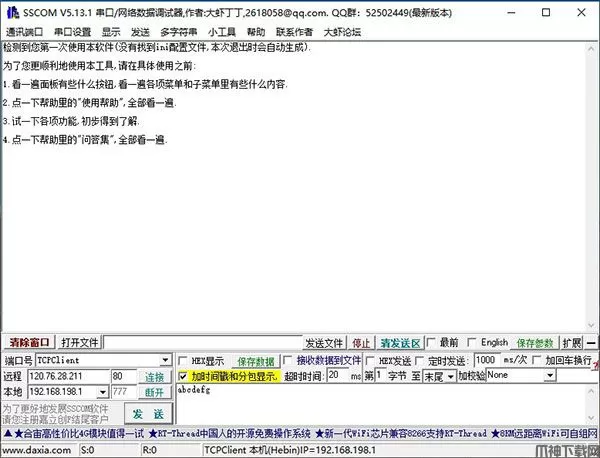This screenshot has height=458, width=600.
Task: Toggle the 加时间戳和分包显示 checkbox
Action: (183, 377)
